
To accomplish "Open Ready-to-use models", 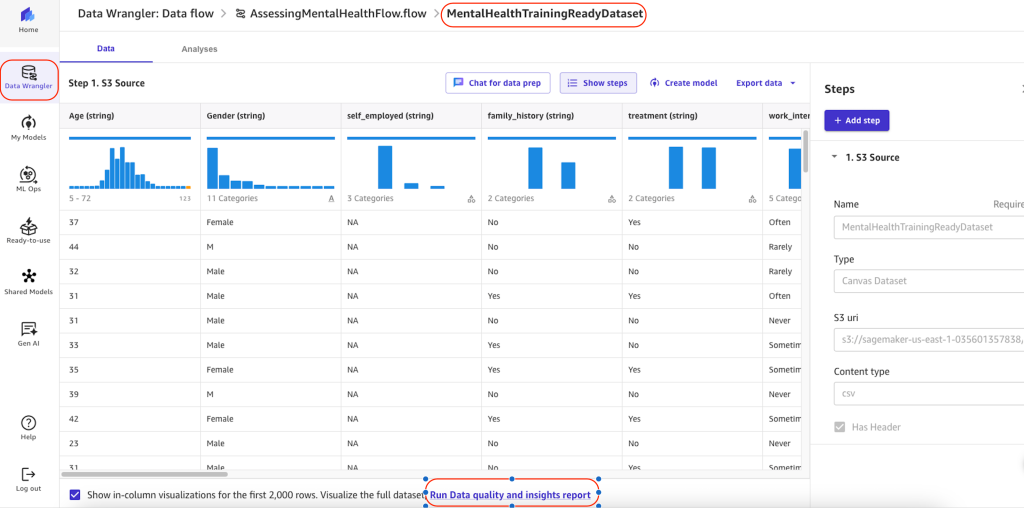I will pos(28,231).
